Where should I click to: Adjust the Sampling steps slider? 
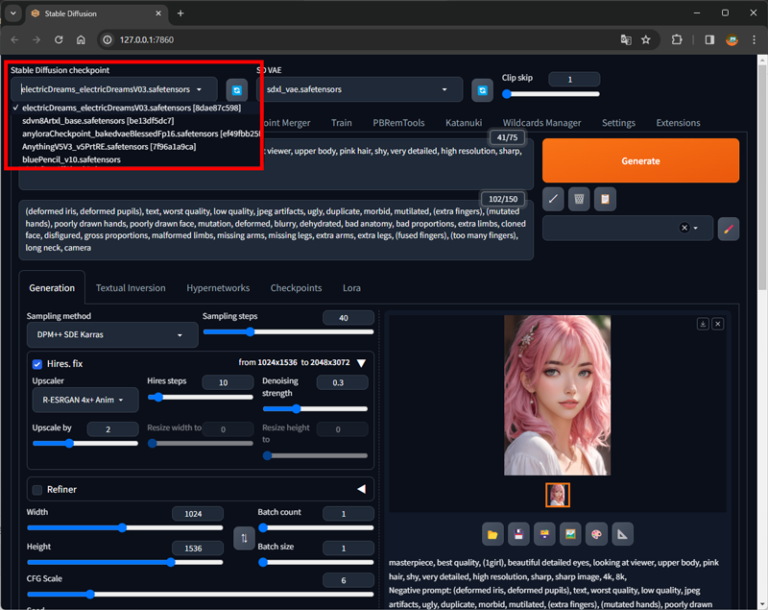pyautogui.click(x=288, y=332)
